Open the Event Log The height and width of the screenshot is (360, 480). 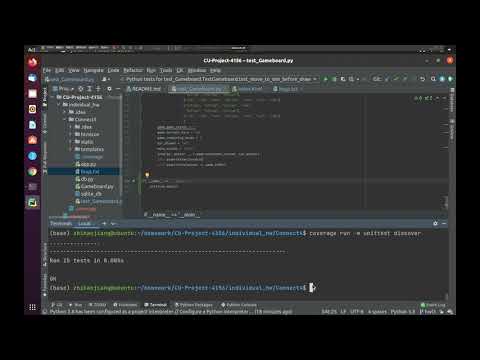(433, 305)
